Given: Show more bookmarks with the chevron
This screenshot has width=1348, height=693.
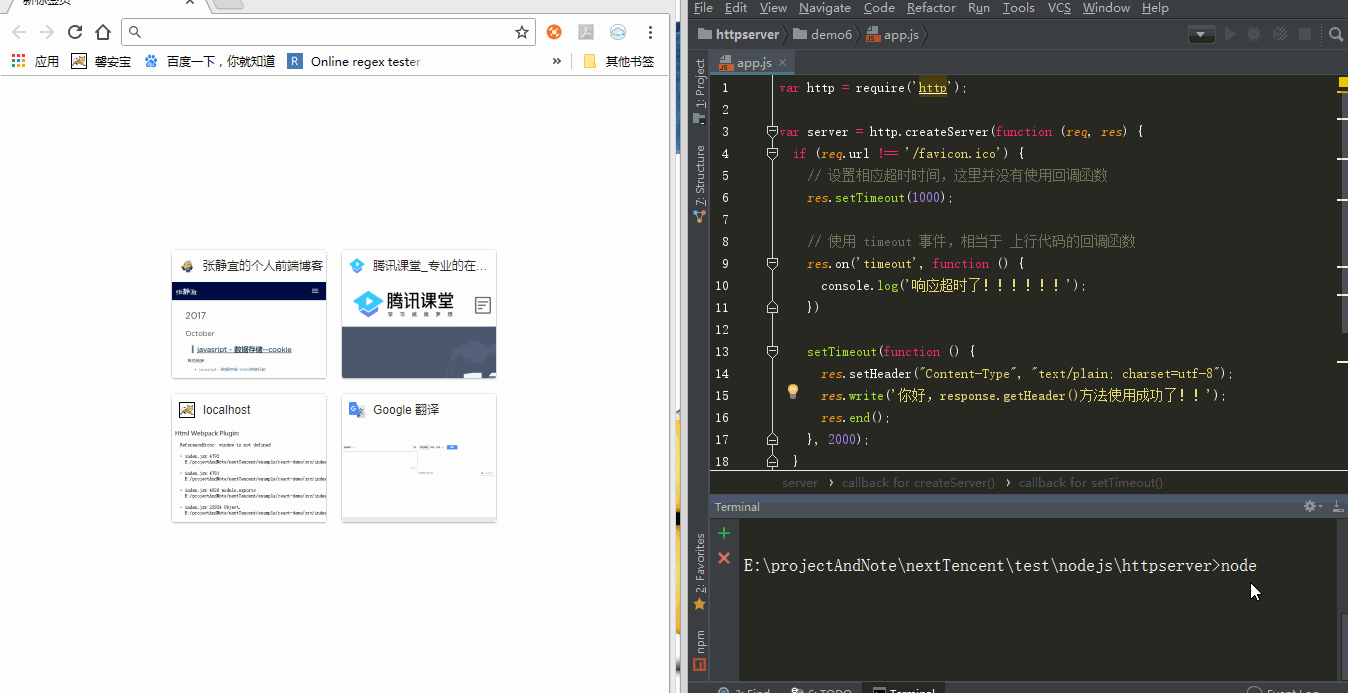Looking at the screenshot, I should 557,61.
